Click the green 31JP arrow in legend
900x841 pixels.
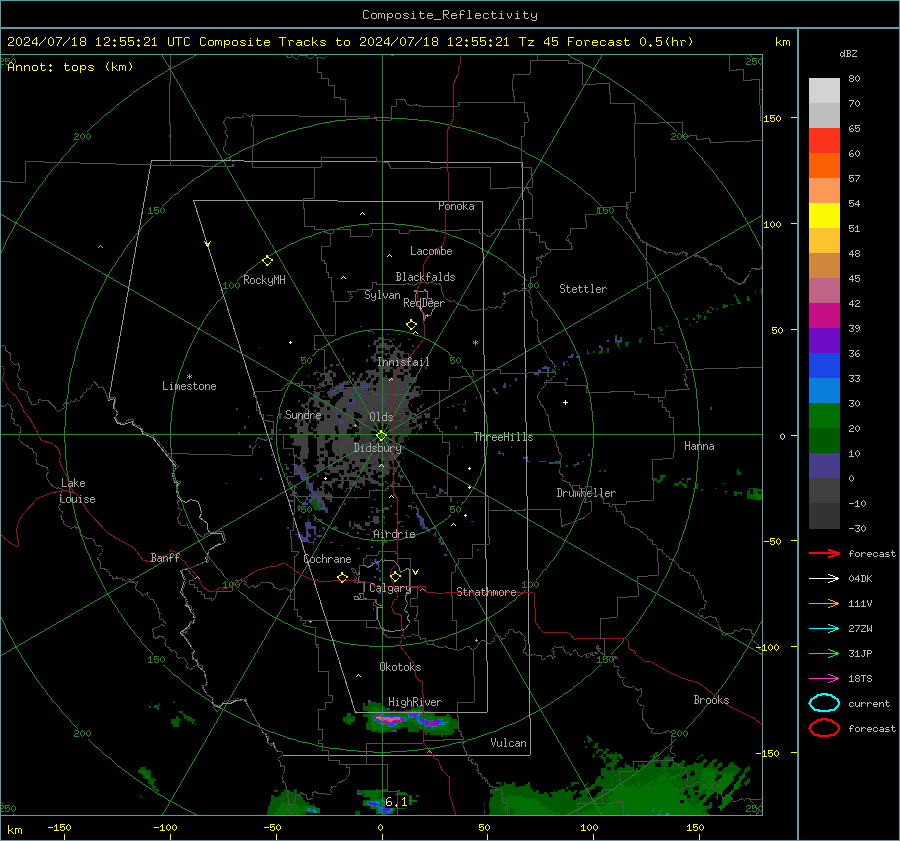[824, 653]
